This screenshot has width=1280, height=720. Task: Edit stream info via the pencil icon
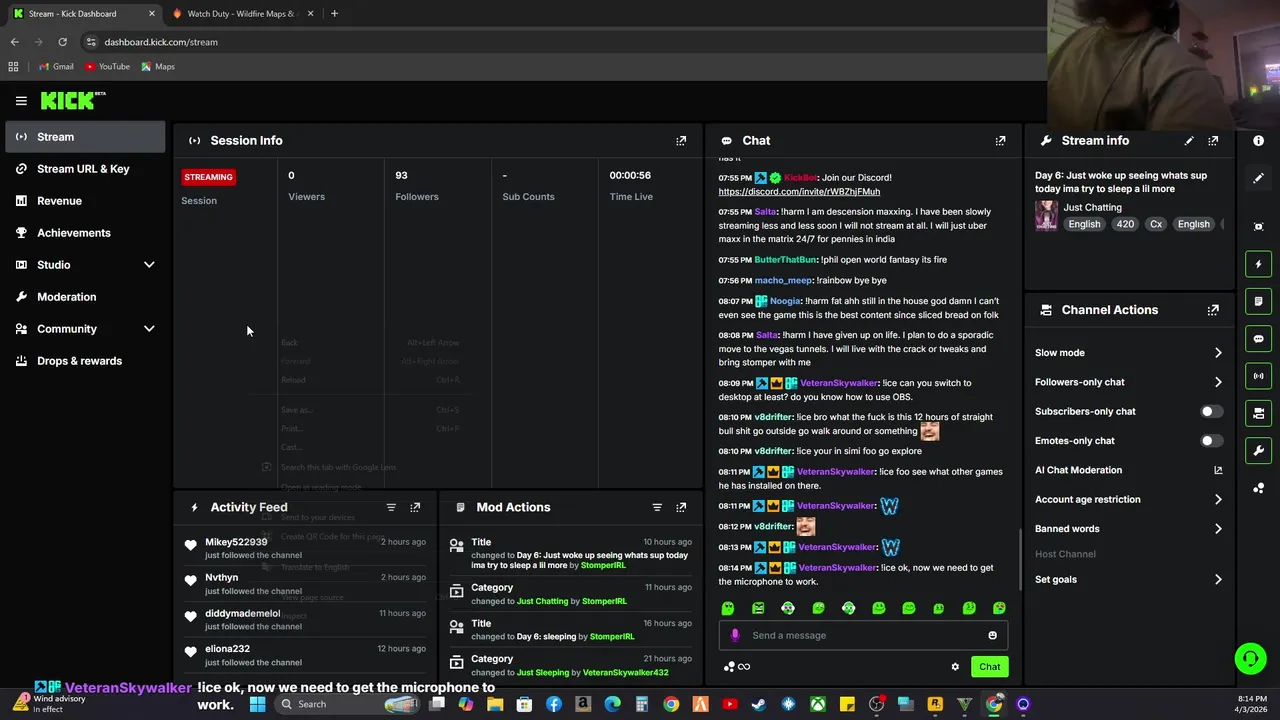point(1189,141)
